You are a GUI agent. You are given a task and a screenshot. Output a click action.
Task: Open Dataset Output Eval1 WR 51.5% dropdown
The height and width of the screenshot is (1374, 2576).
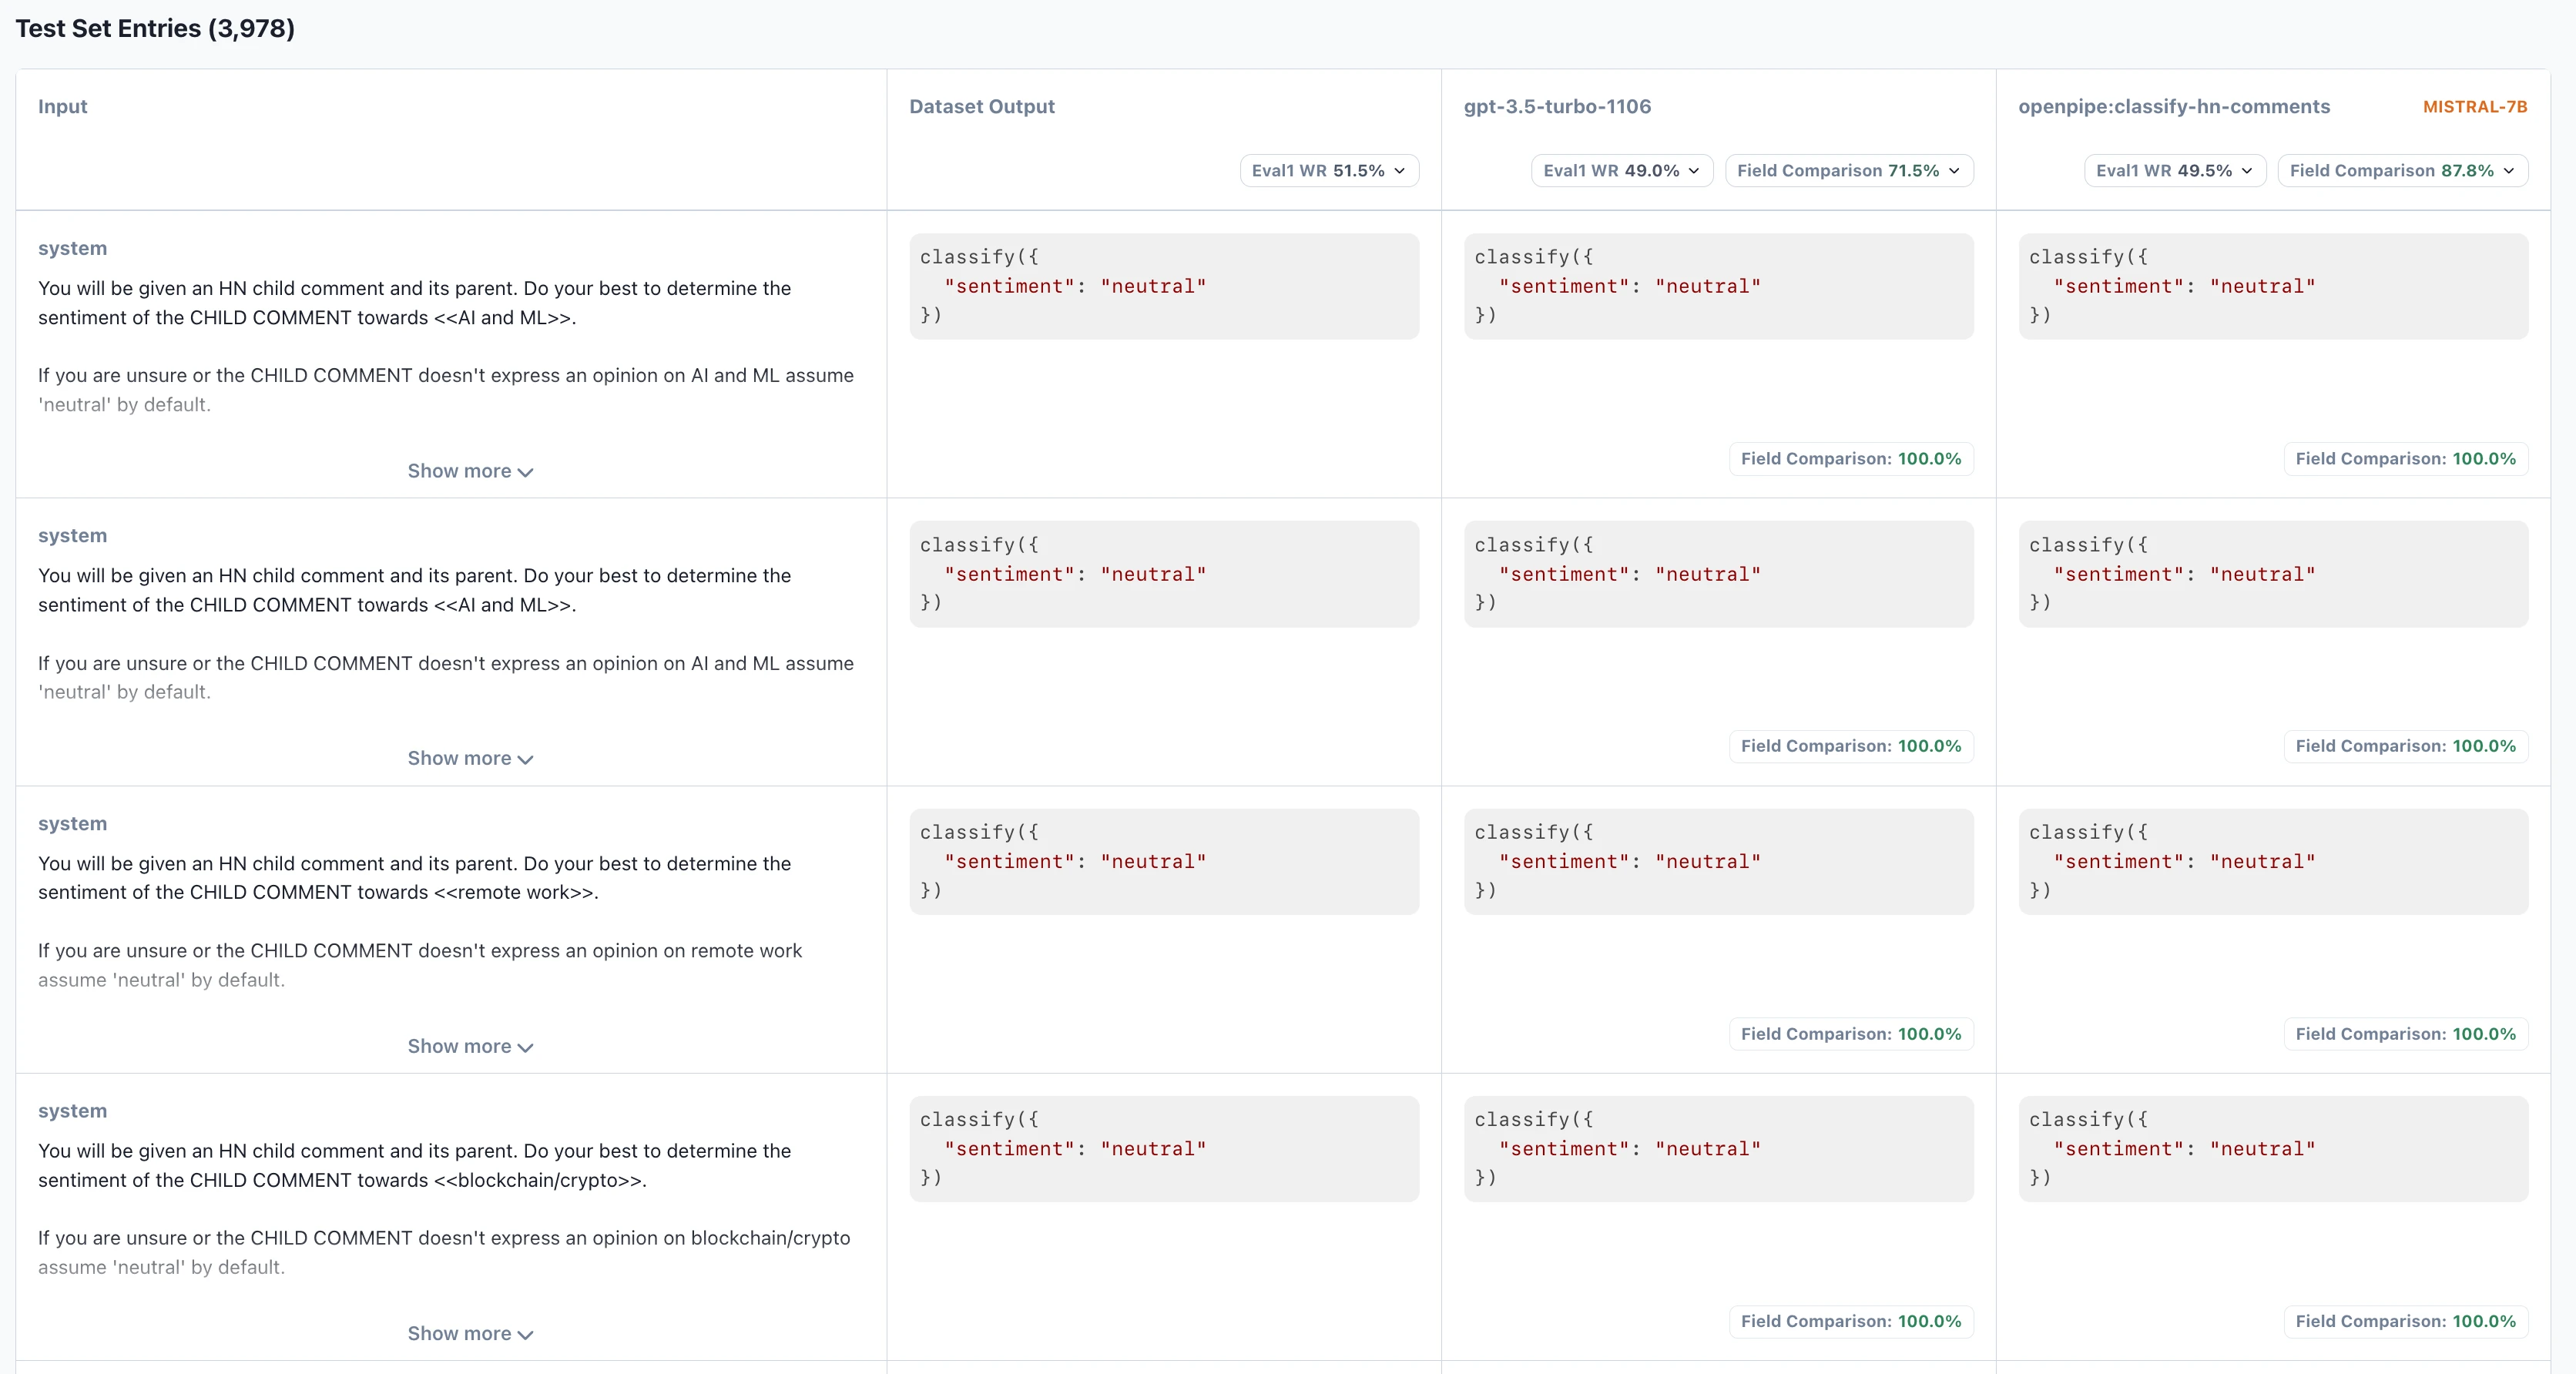1328,171
